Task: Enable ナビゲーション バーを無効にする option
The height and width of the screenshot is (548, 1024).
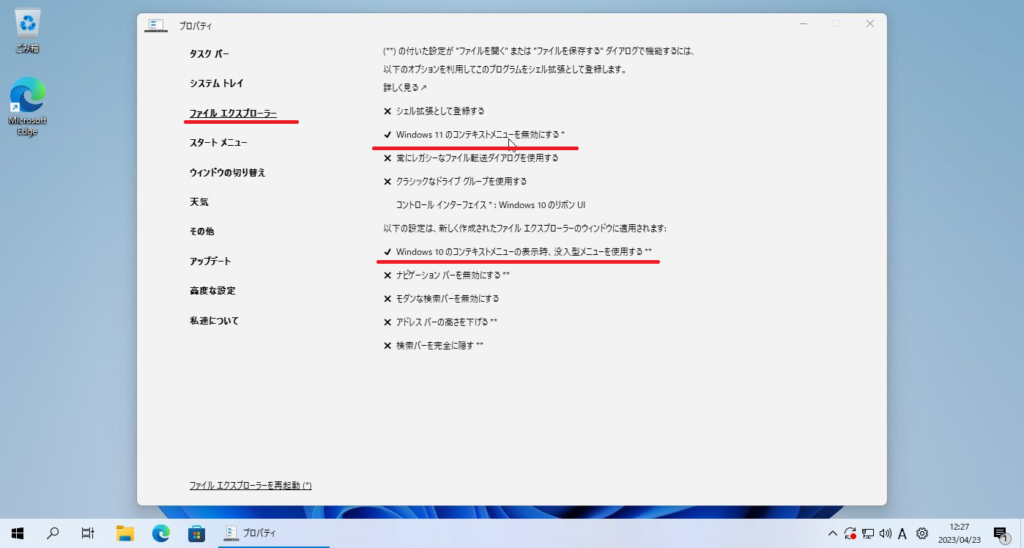Action: [446, 275]
